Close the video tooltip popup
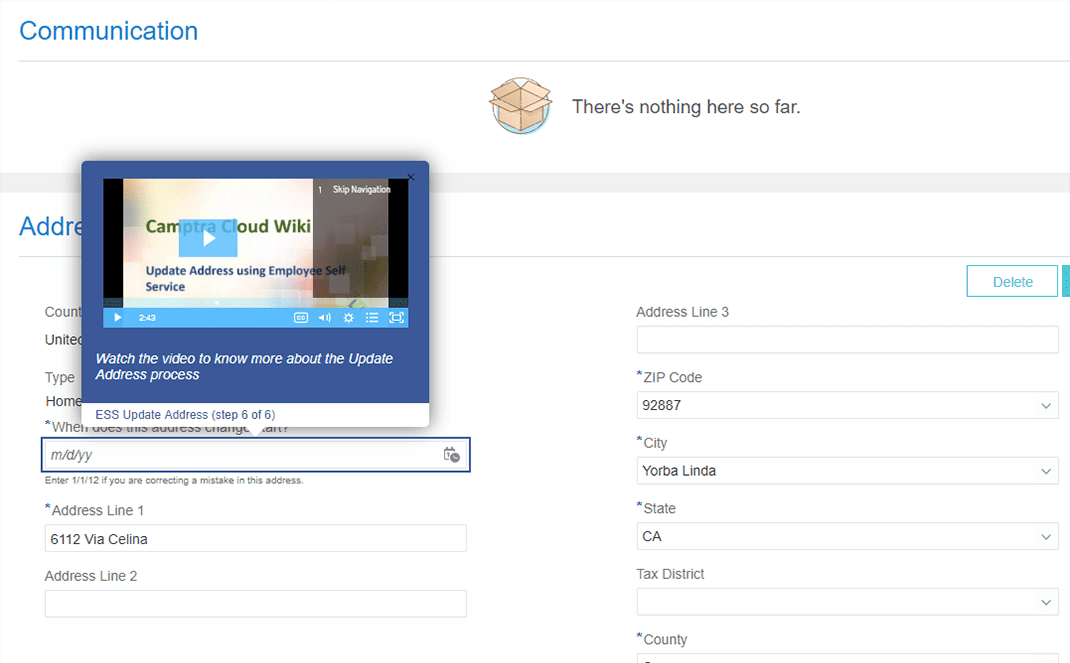The width and height of the screenshot is (1070, 663). pos(410,177)
